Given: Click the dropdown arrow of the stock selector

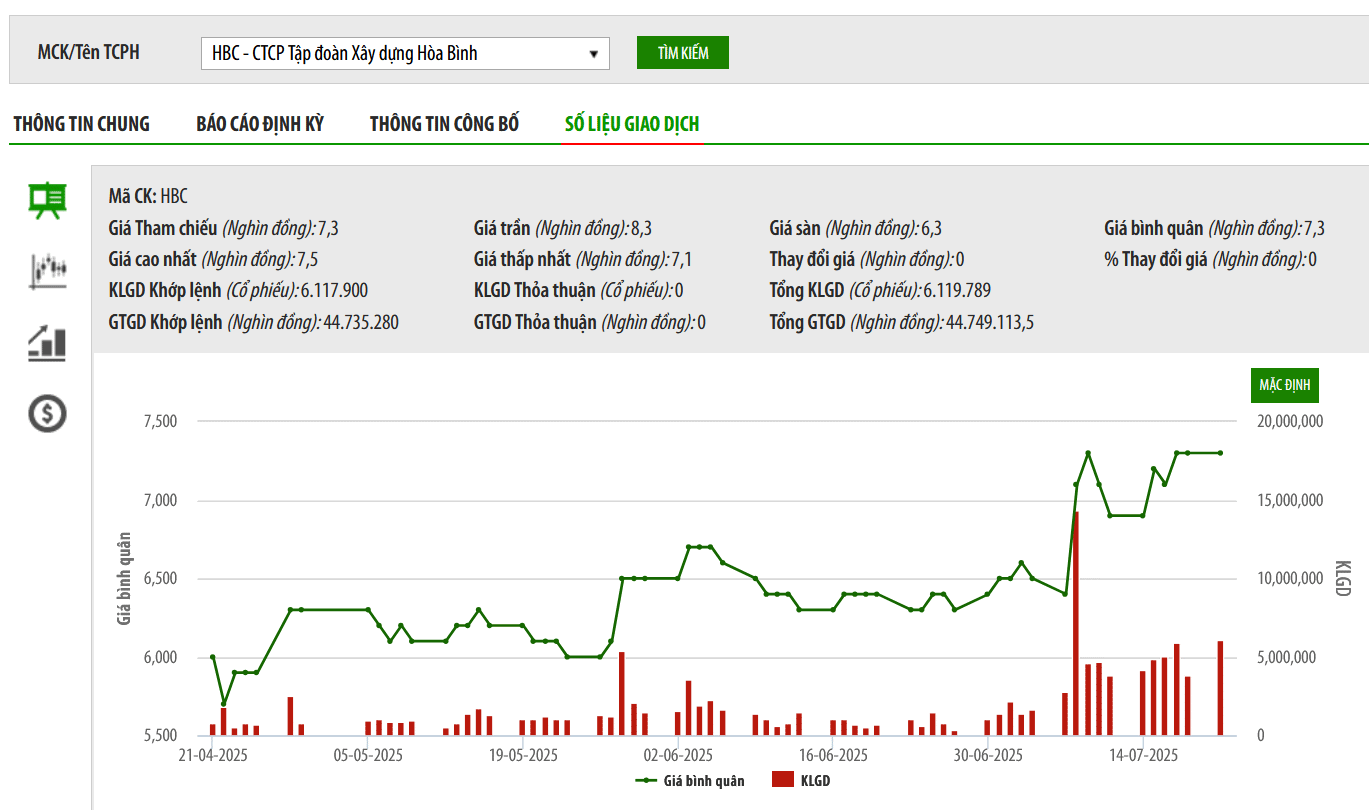Looking at the screenshot, I should 593,54.
